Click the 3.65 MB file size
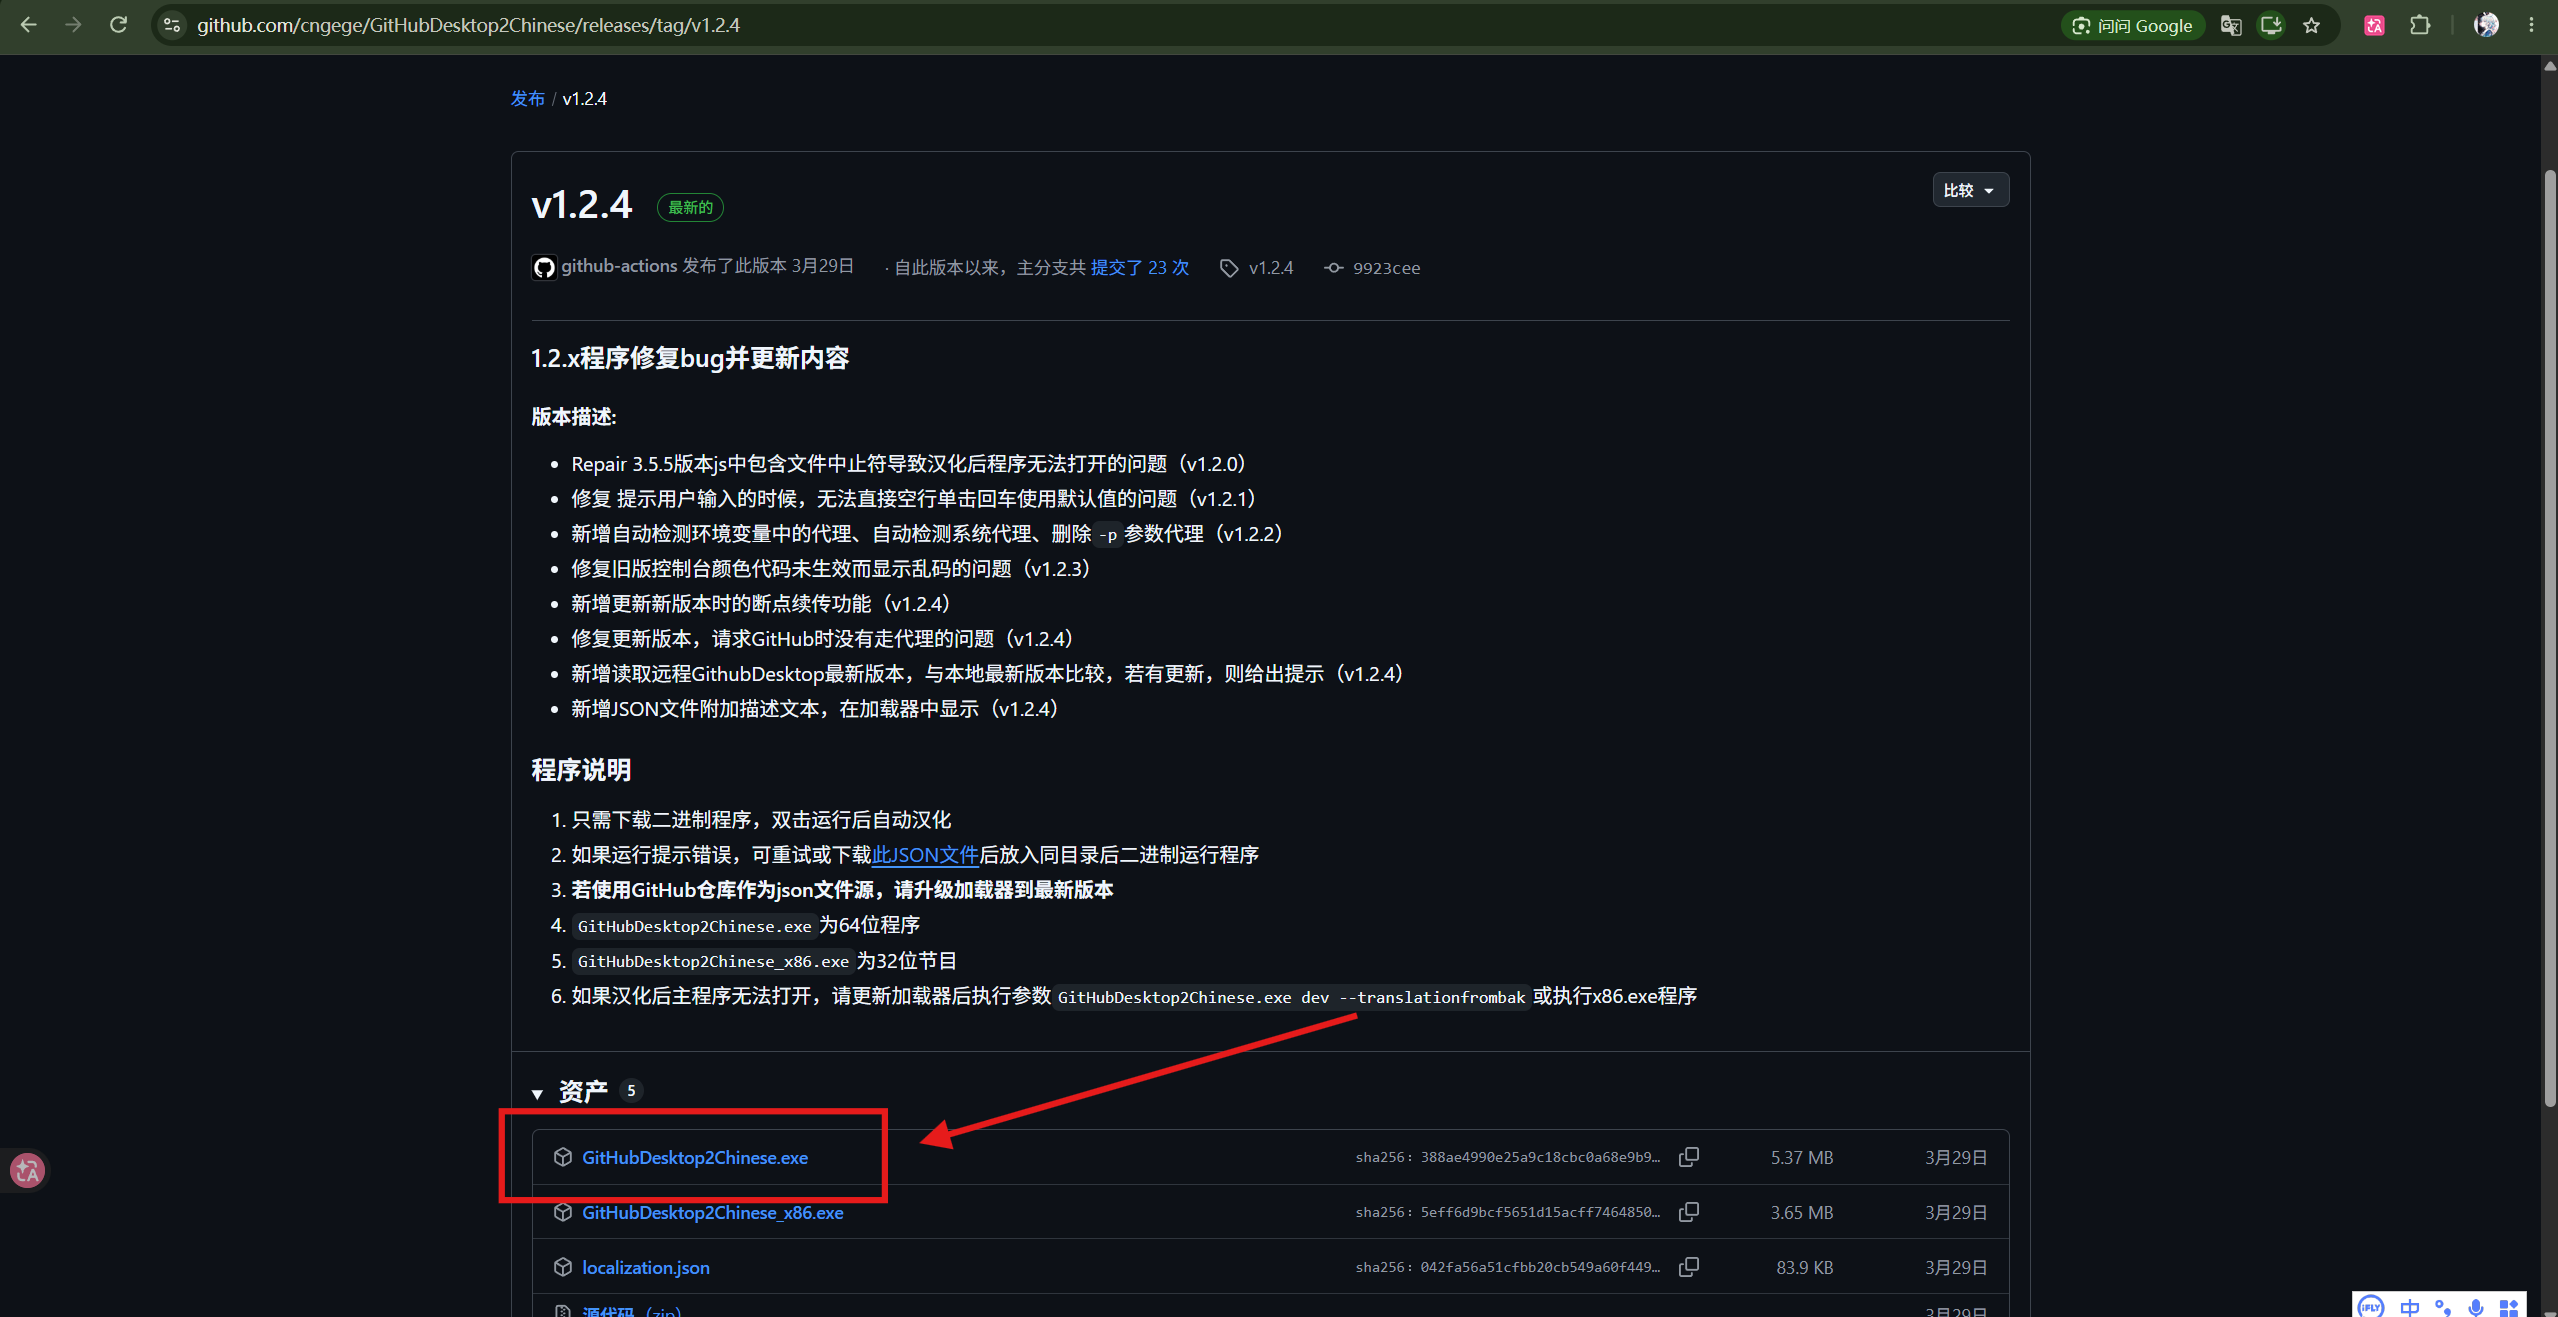2558x1317 pixels. coord(1802,1212)
